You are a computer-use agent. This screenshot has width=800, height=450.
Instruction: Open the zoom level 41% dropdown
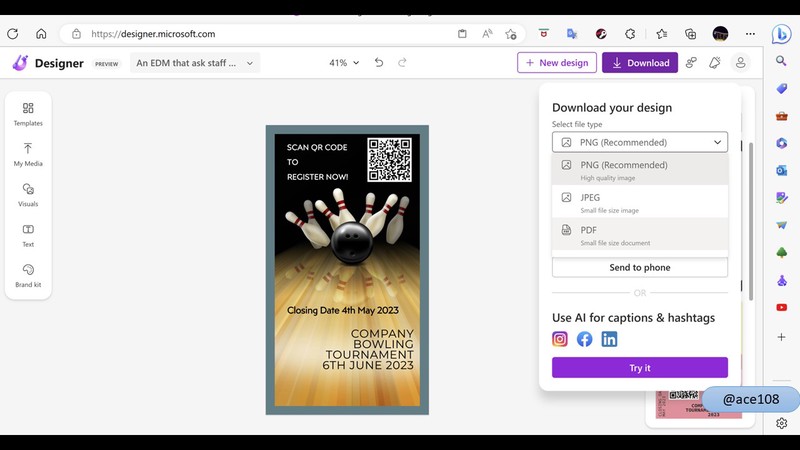tap(344, 63)
